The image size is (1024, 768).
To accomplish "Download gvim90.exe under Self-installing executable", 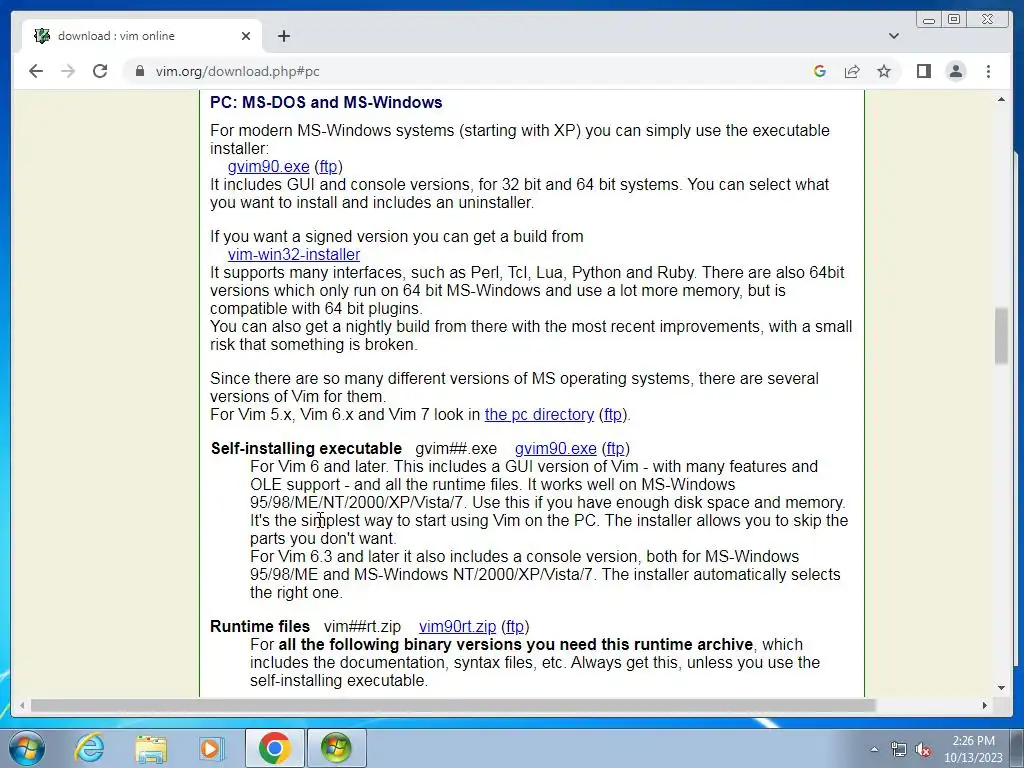I will (x=556, y=449).
